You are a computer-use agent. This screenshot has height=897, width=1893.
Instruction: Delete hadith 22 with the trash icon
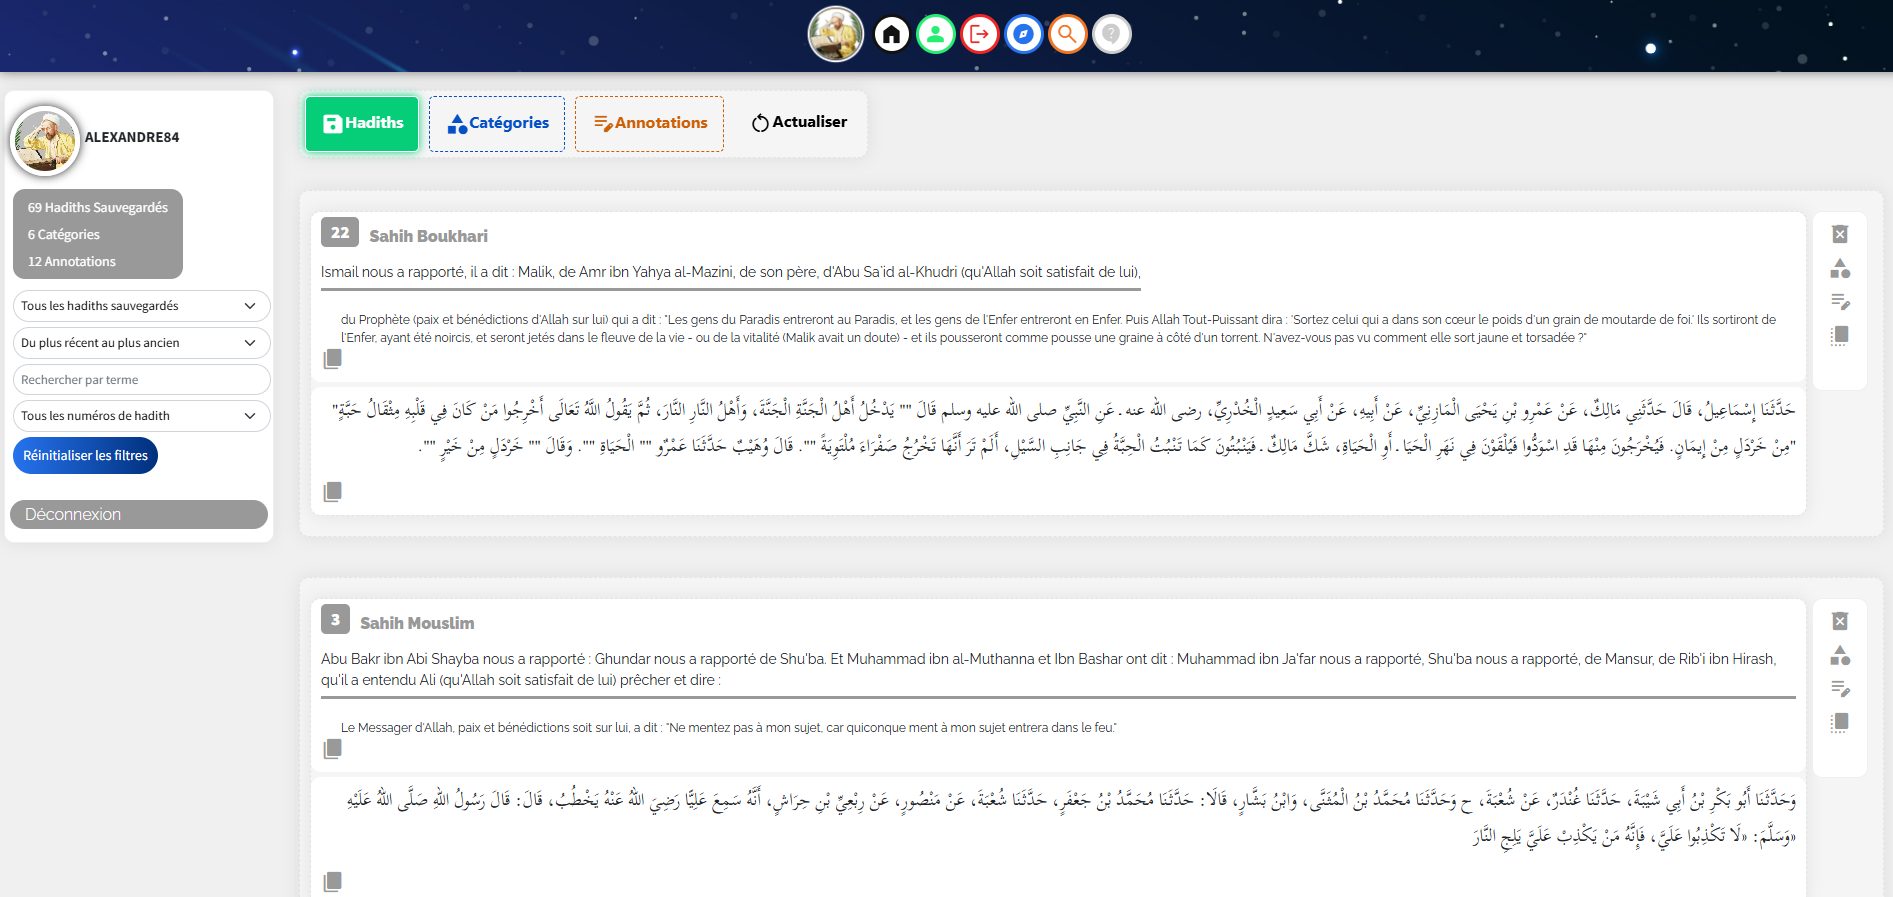[x=1839, y=234]
